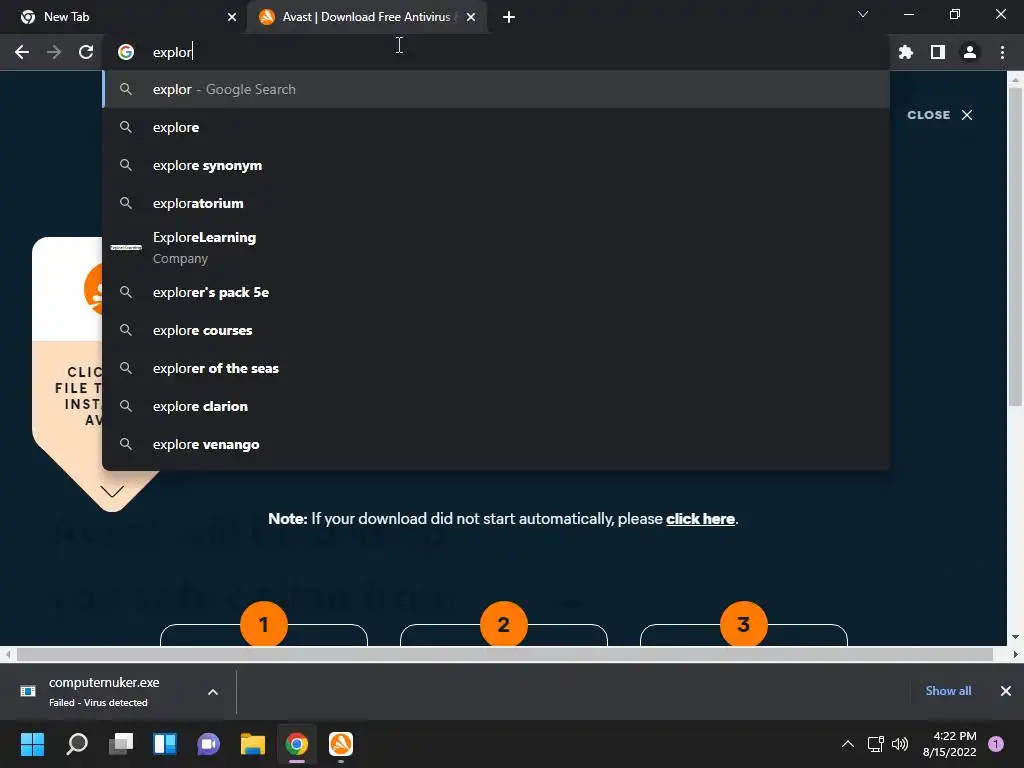The width and height of the screenshot is (1024, 768).
Task: Go back using the browser back arrow
Action: pos(22,52)
